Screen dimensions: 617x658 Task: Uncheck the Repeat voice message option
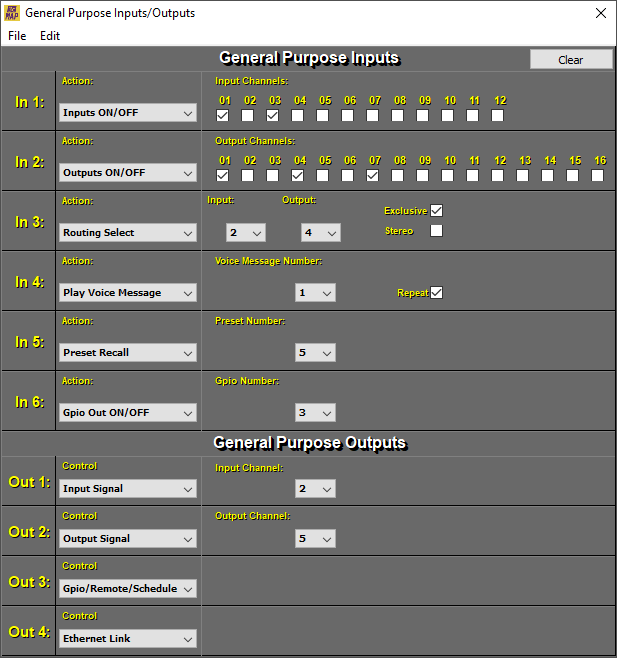[x=436, y=293]
